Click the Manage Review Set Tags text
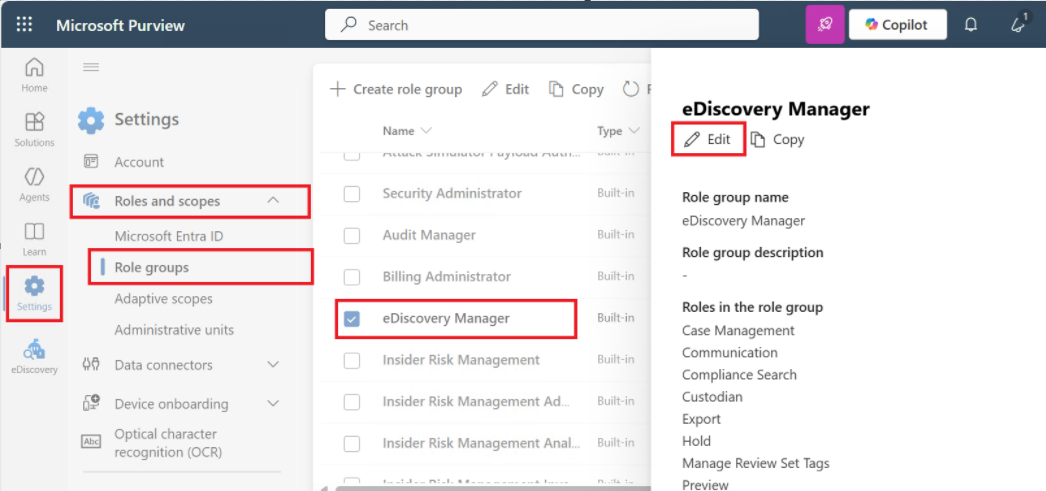 [x=755, y=462]
